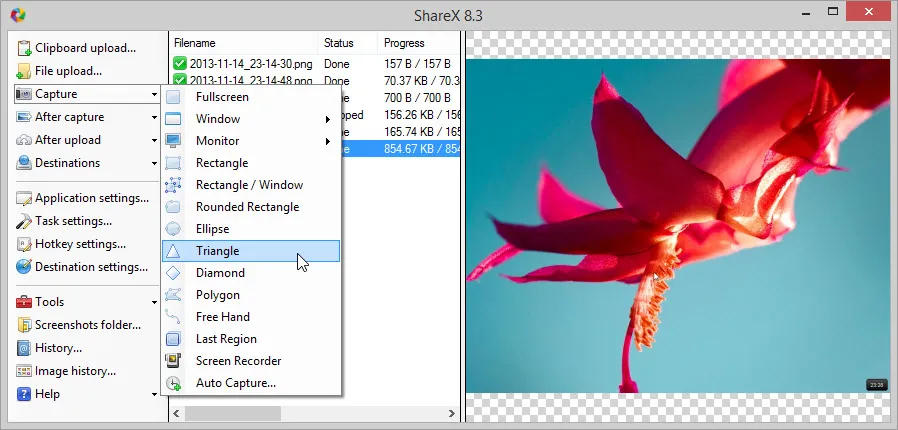Click green checkmark of 2013-11-14_23-14-30.png
The width and height of the screenshot is (898, 430).
(180, 64)
